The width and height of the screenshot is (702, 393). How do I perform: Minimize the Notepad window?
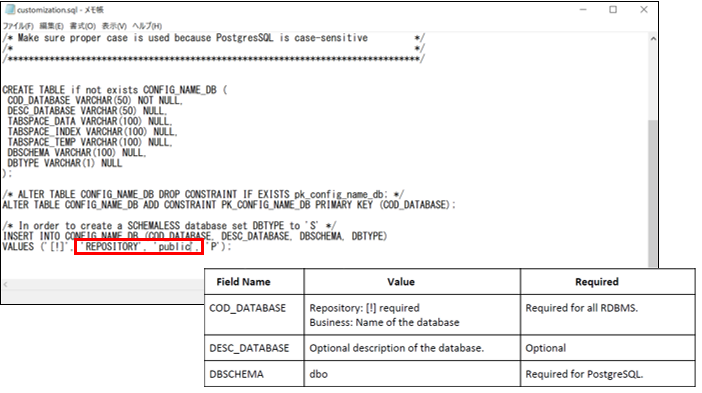[x=583, y=9]
